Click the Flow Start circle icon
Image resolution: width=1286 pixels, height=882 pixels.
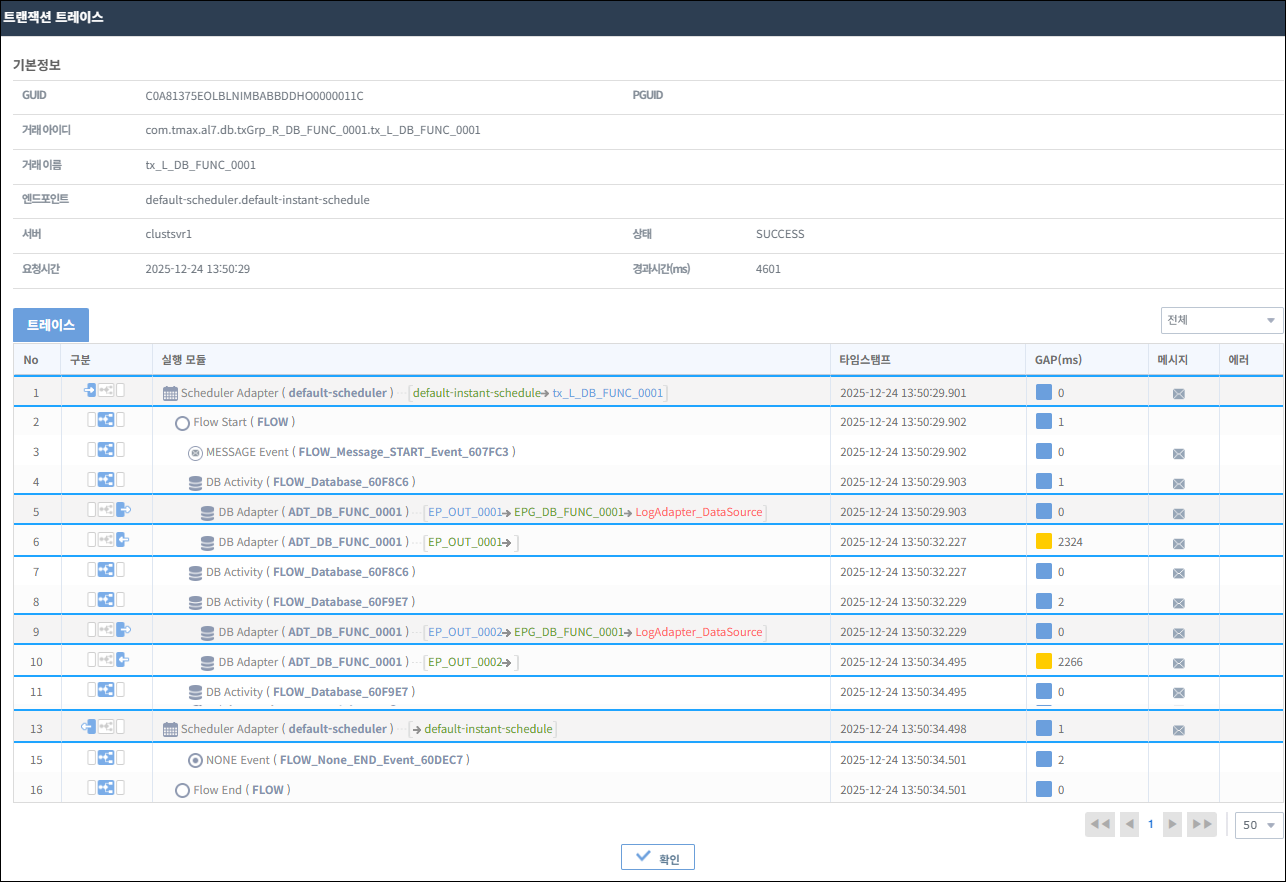(182, 423)
